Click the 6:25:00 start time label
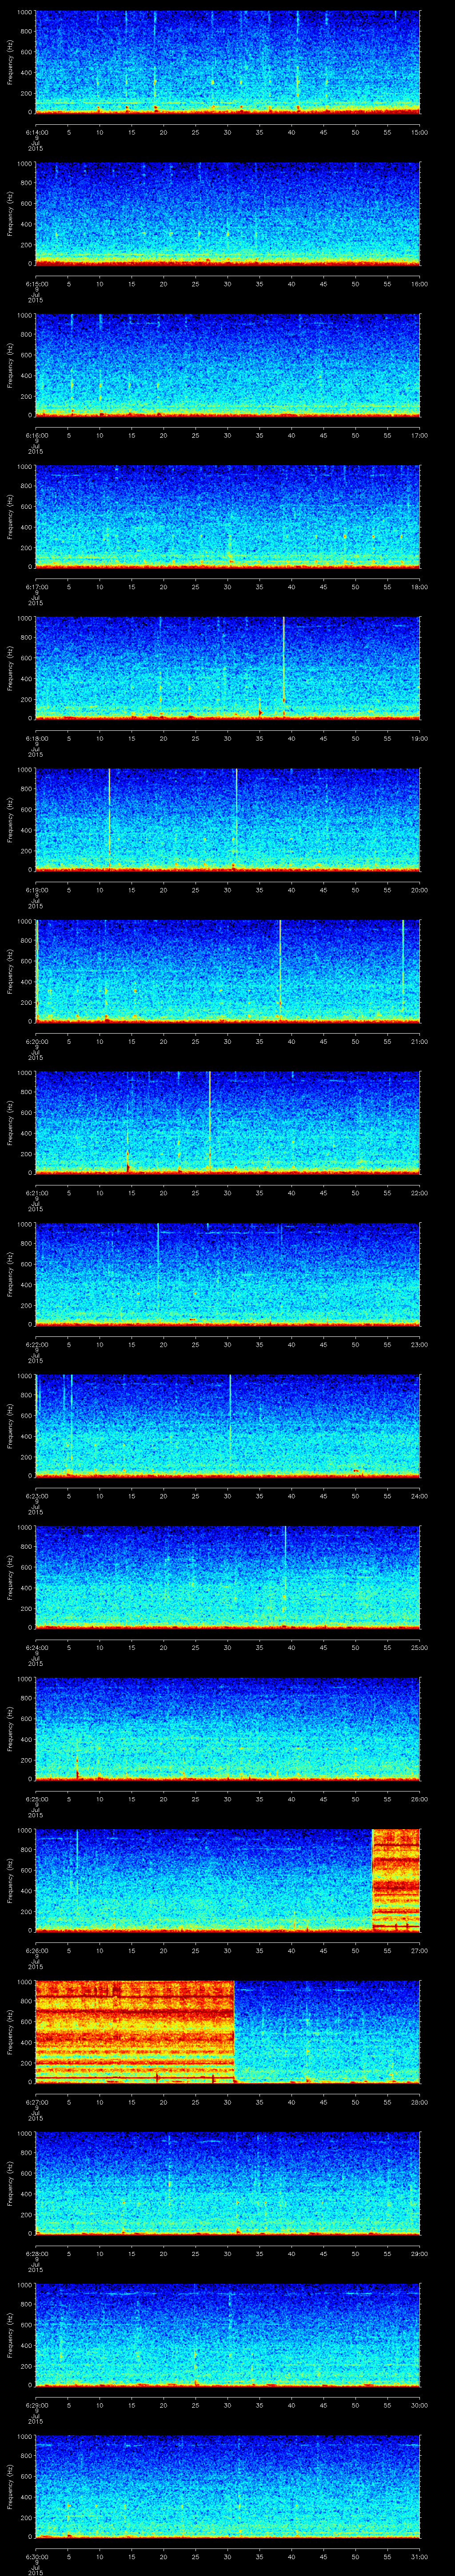The width and height of the screenshot is (455, 2576). 36,1798
